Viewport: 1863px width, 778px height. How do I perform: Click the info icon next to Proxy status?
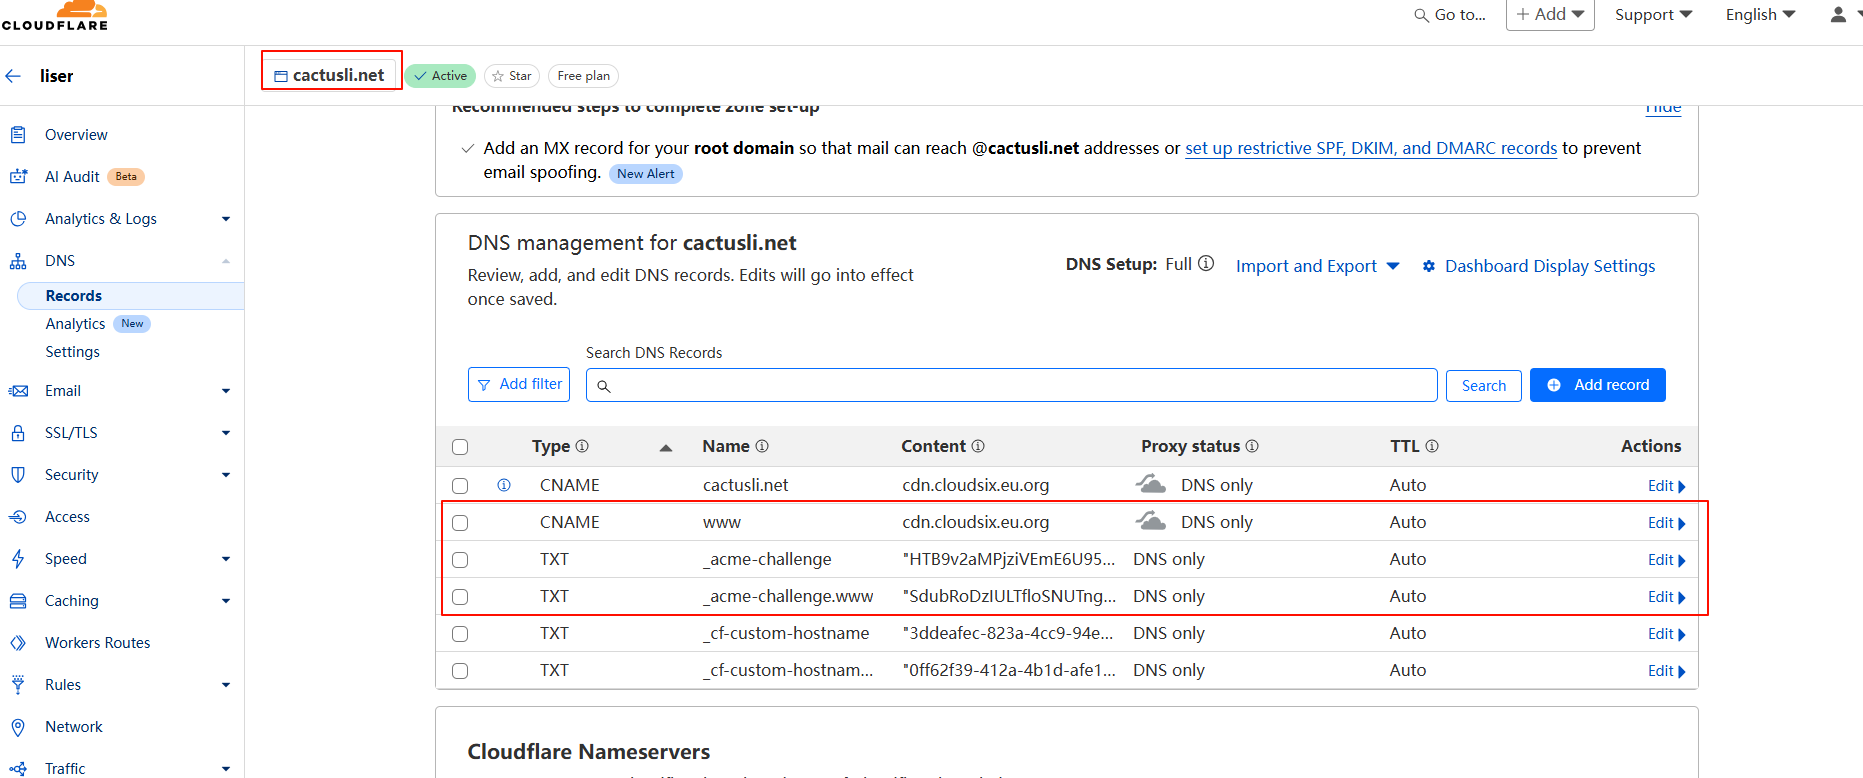1252,446
